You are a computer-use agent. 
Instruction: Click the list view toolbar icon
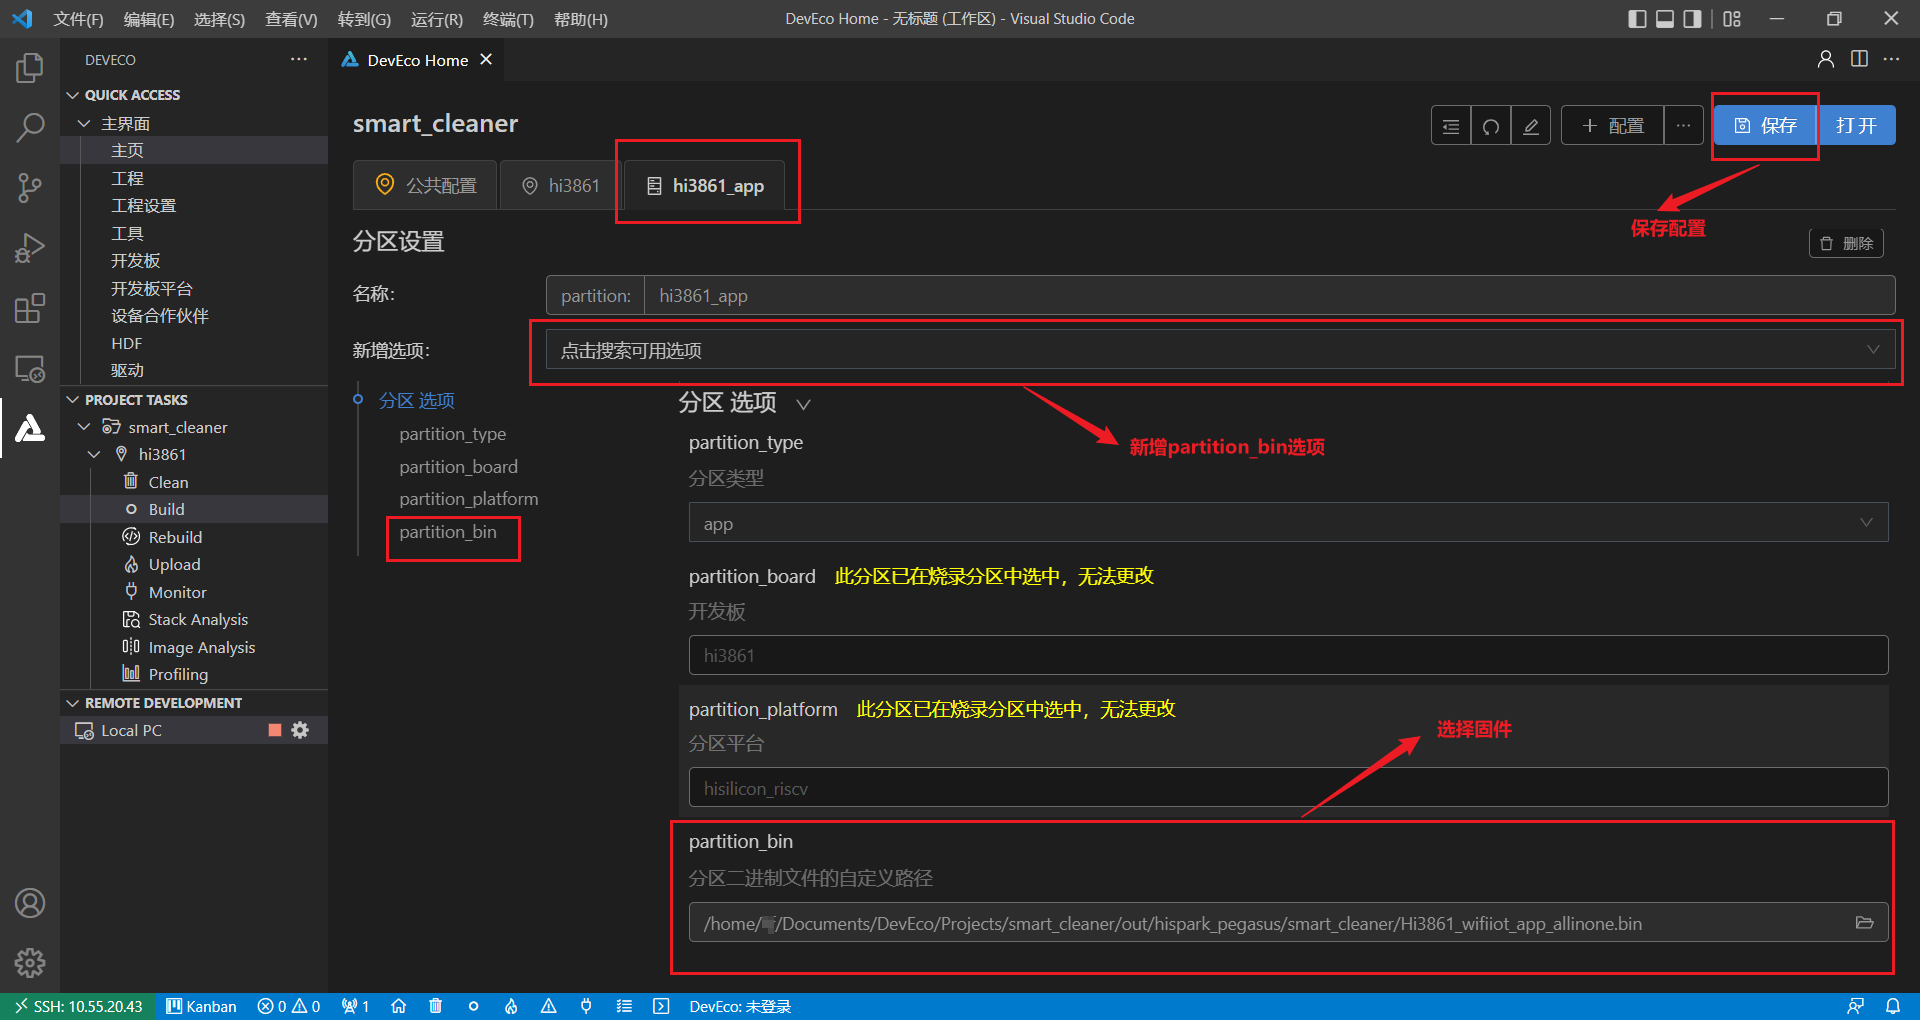pyautogui.click(x=1451, y=126)
